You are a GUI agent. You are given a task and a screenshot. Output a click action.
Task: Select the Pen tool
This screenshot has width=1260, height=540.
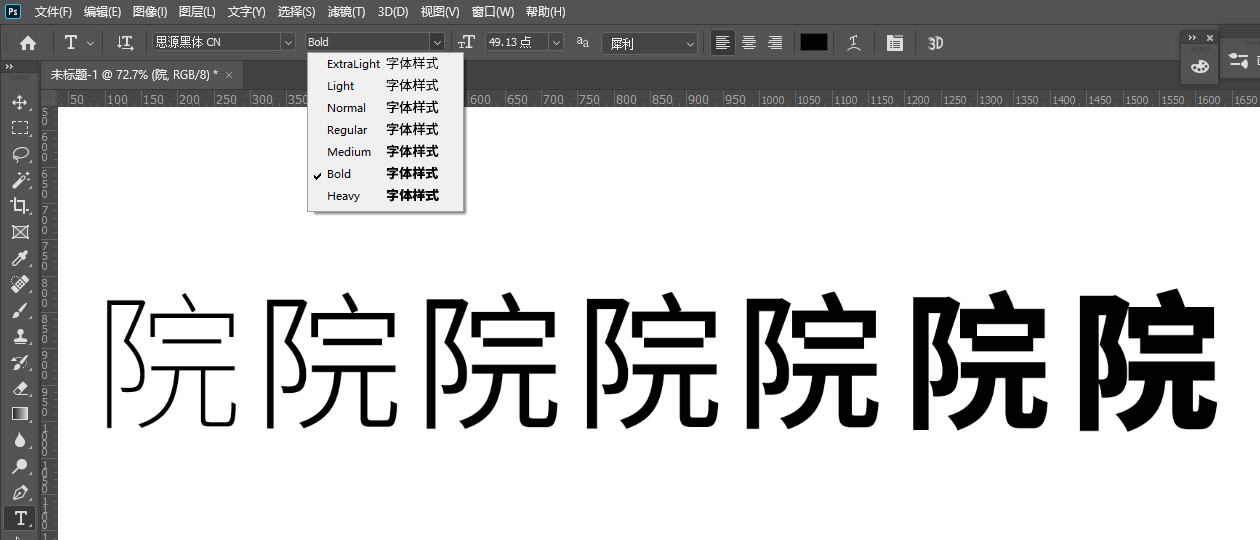pyautogui.click(x=20, y=492)
